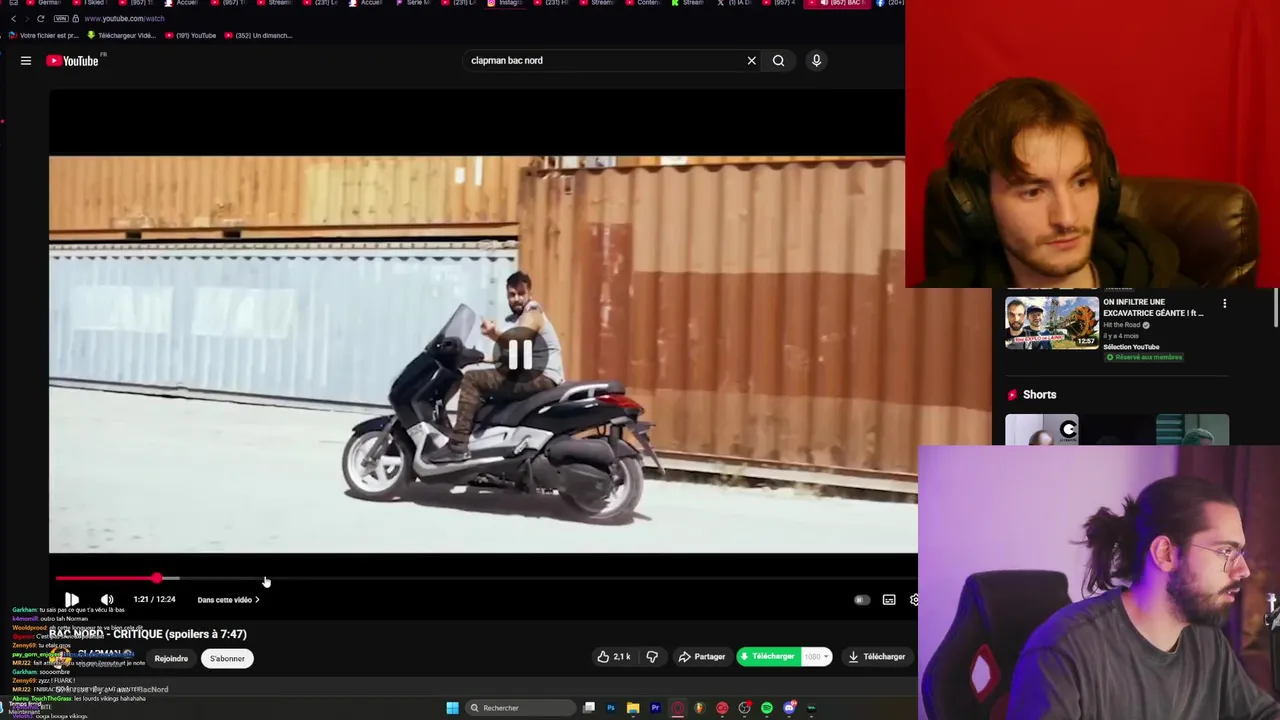Open the 'Votre fichier est pr...' bookmark
Viewport: 1280px width, 720px height.
(43, 35)
